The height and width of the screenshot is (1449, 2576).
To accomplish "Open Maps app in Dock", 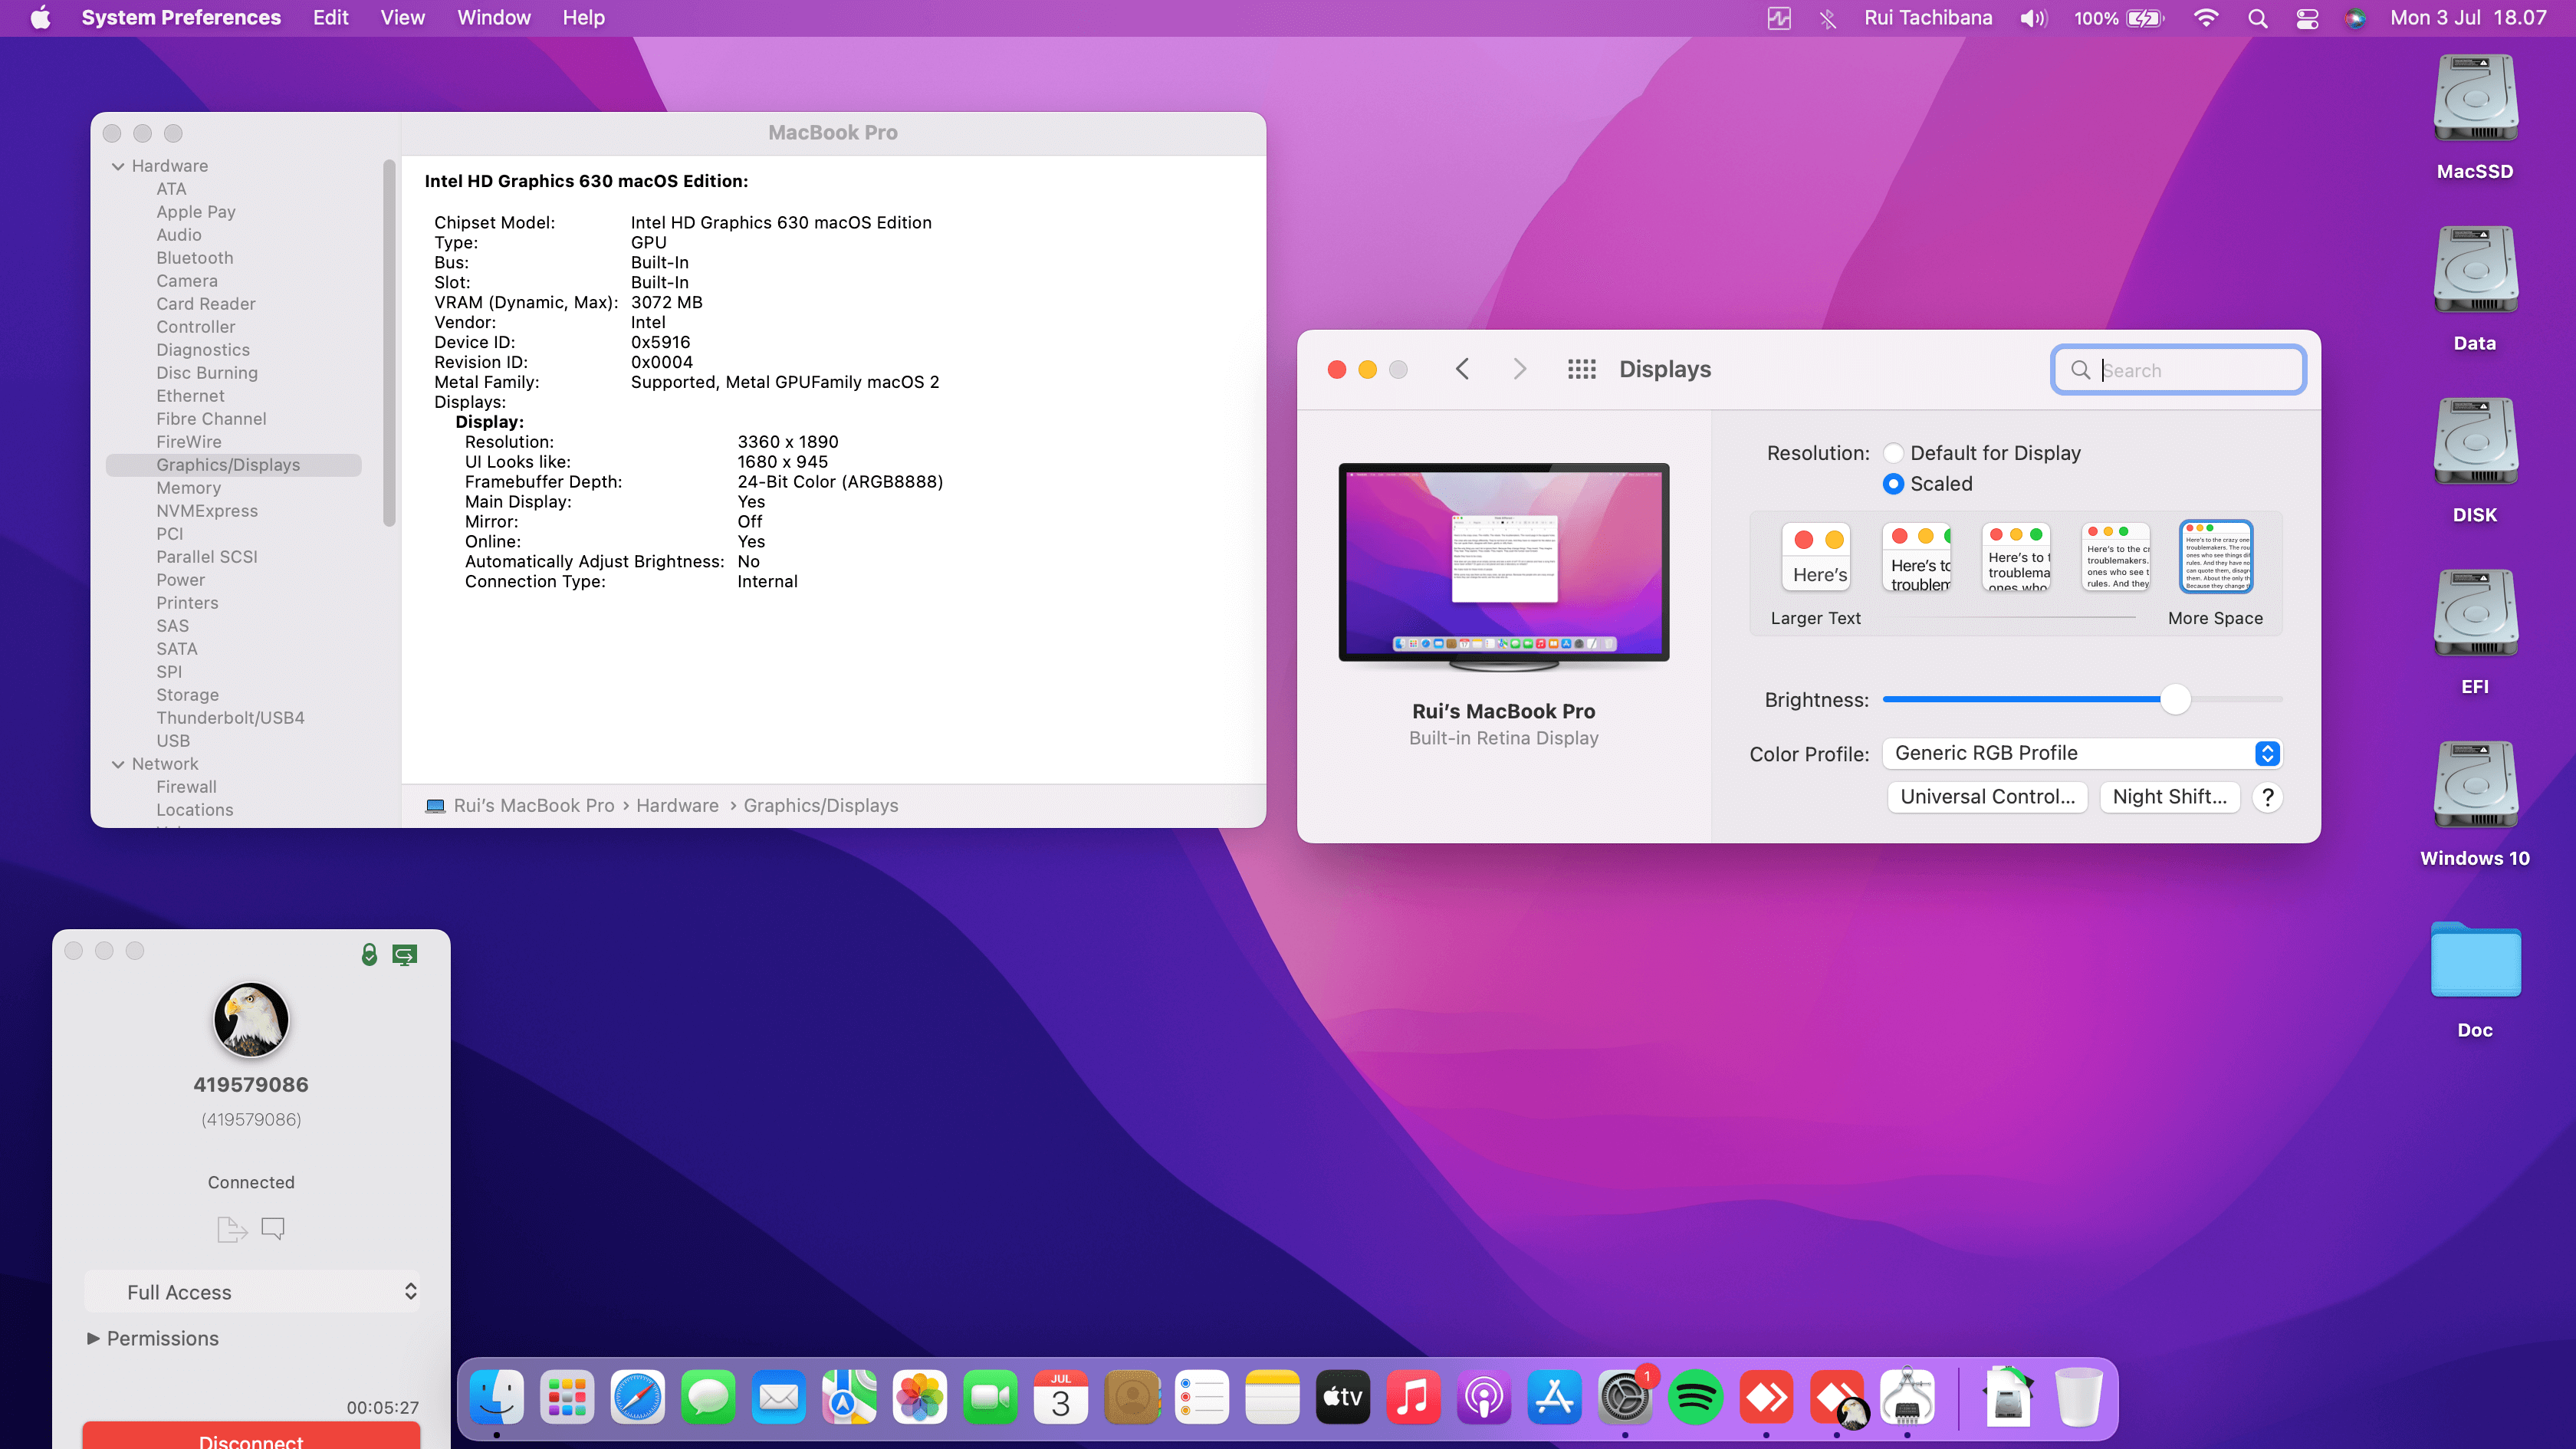I will 849,1396.
